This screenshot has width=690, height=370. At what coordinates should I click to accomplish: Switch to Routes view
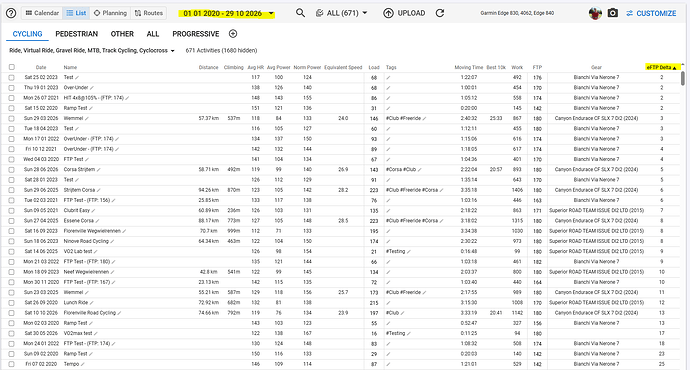point(149,13)
